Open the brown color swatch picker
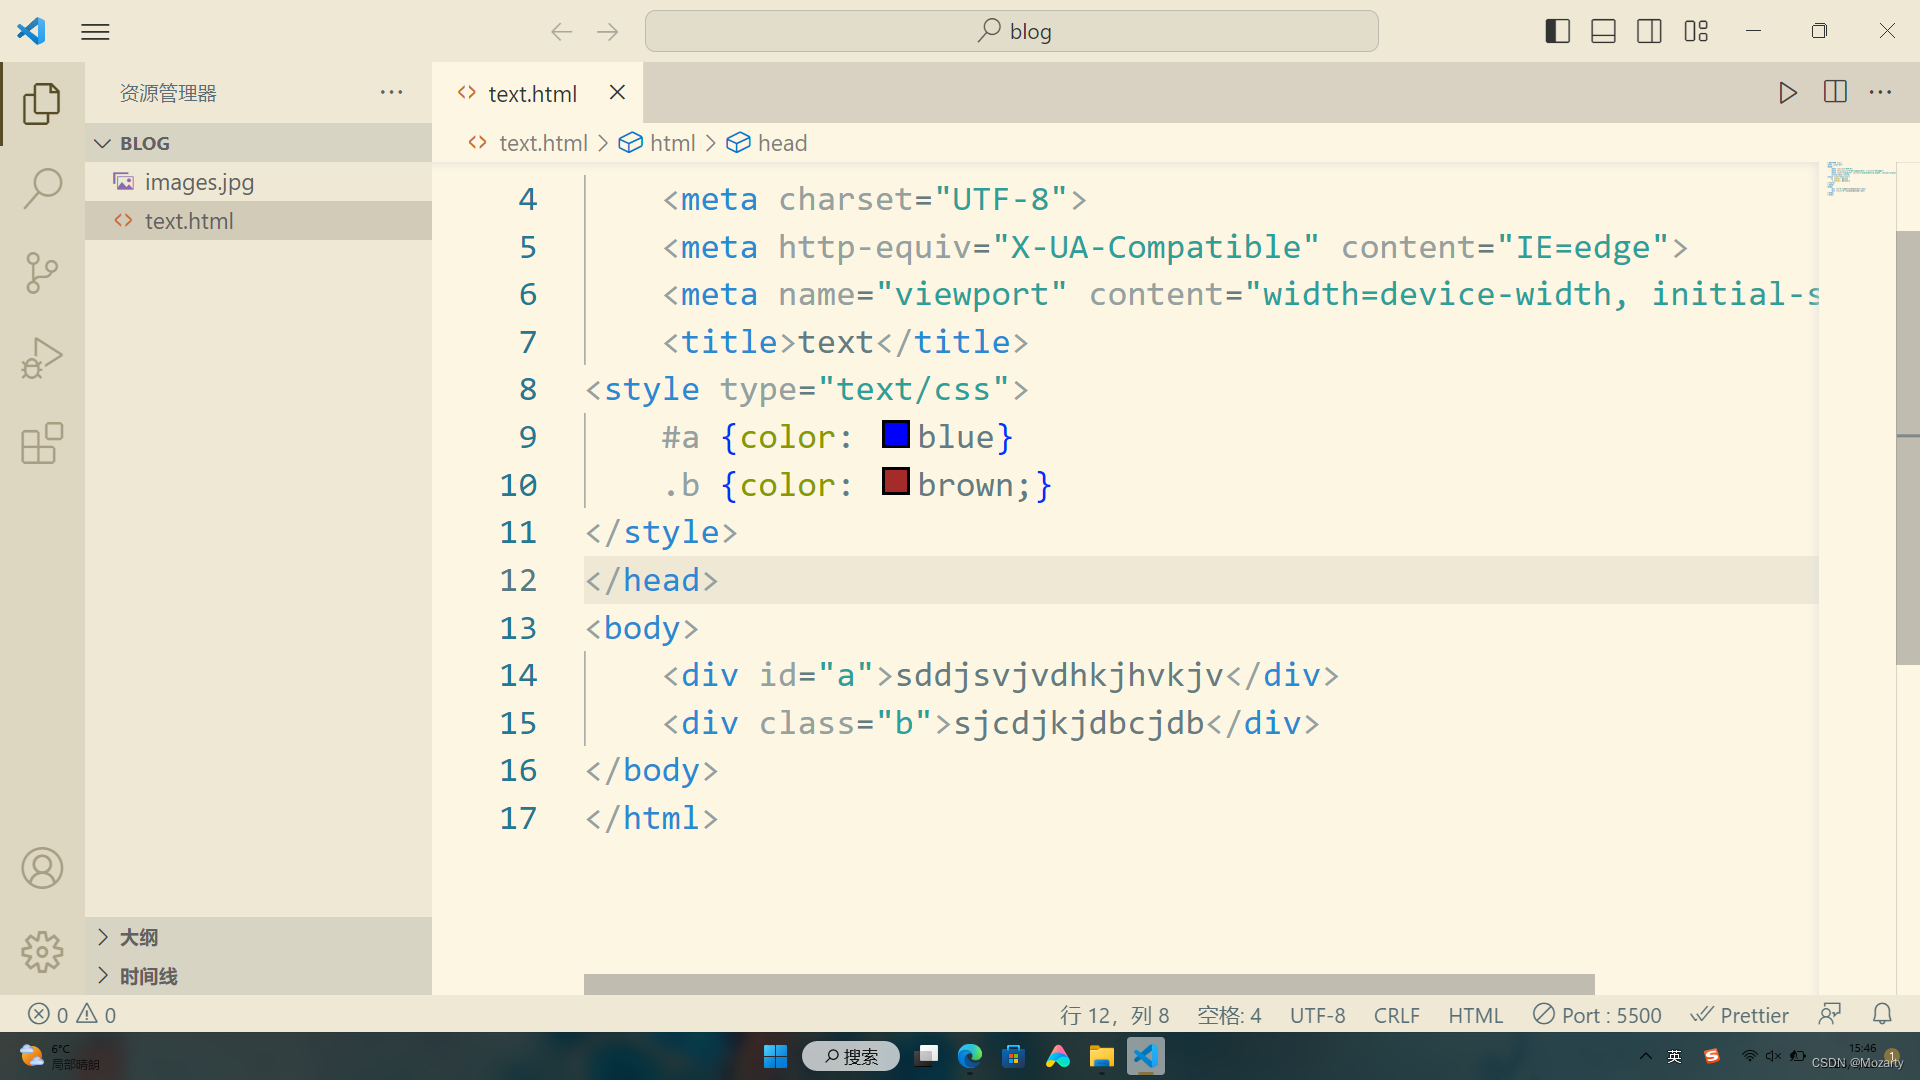The image size is (1920, 1080). 896,482
